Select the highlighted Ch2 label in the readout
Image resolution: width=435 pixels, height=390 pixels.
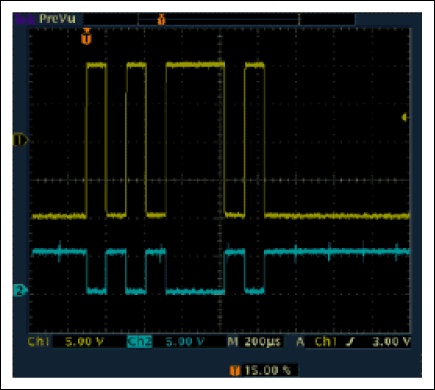click(x=140, y=341)
